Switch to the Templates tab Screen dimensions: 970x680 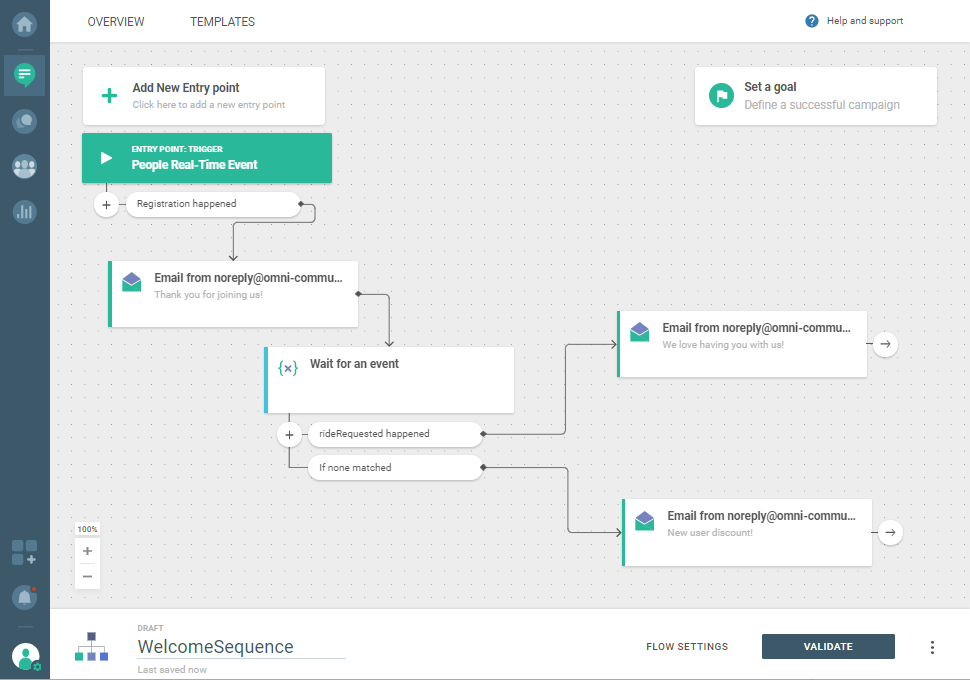[222, 22]
